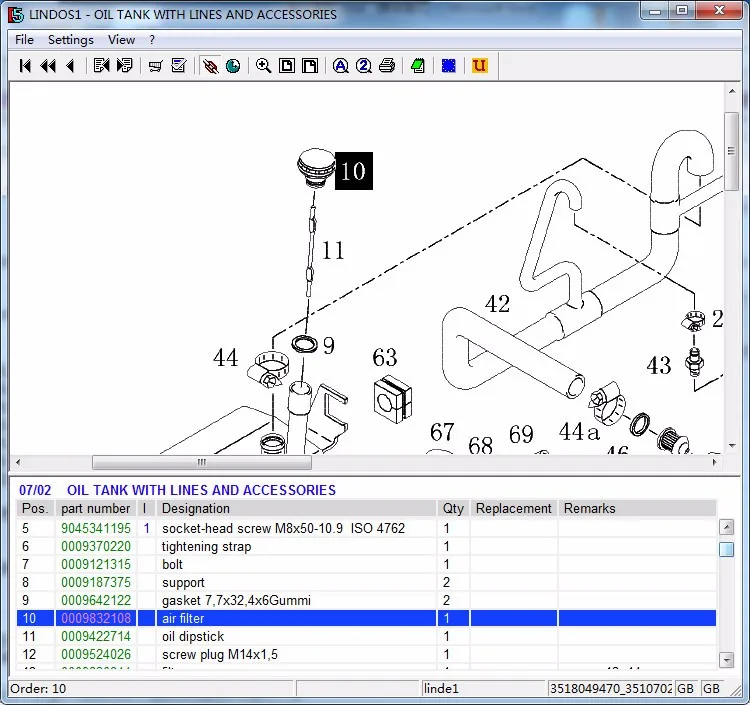
Task: Click callout number 11 in the diagram
Action: (333, 251)
